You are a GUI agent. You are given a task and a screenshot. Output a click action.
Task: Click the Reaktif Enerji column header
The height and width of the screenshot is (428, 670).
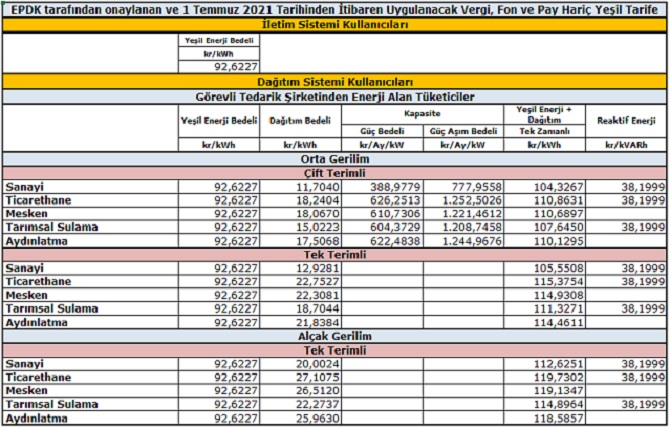(627, 119)
